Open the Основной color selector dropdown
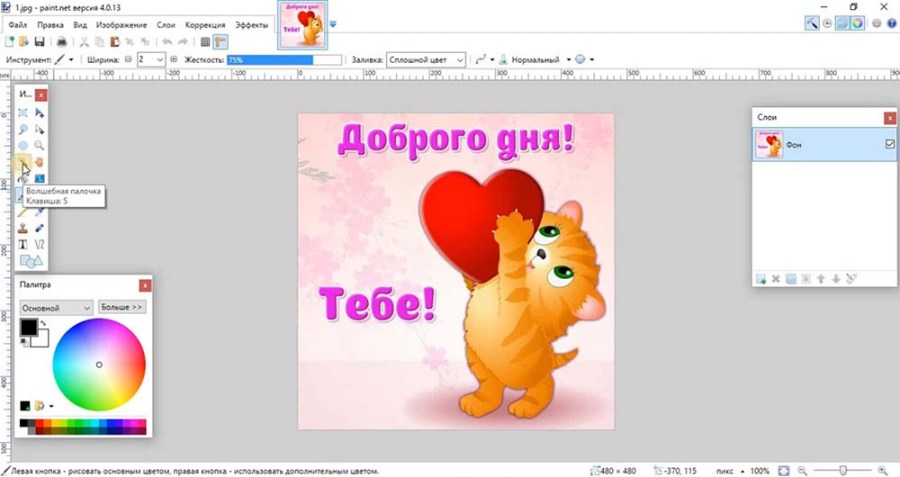The width and height of the screenshot is (900, 477). tap(56, 308)
